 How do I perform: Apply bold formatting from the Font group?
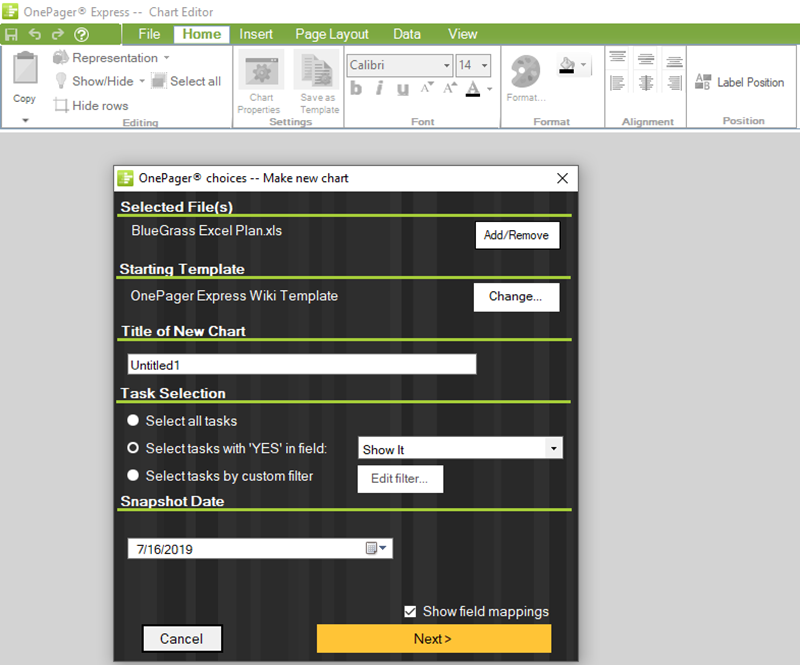pos(356,89)
